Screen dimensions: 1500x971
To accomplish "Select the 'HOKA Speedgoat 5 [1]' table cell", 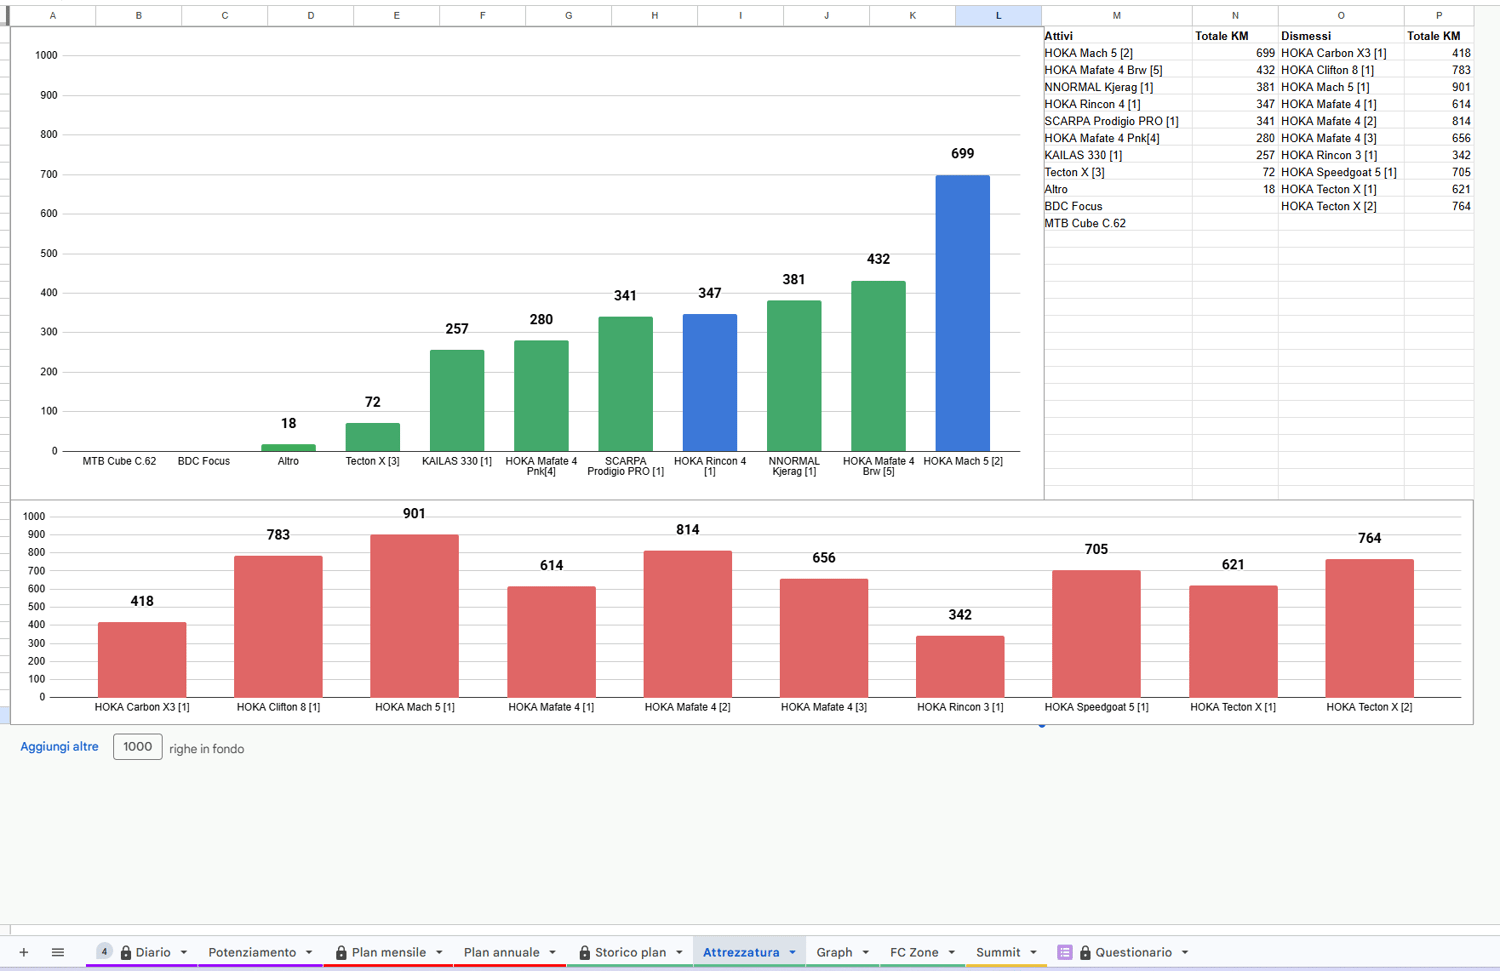I will point(1341,172).
